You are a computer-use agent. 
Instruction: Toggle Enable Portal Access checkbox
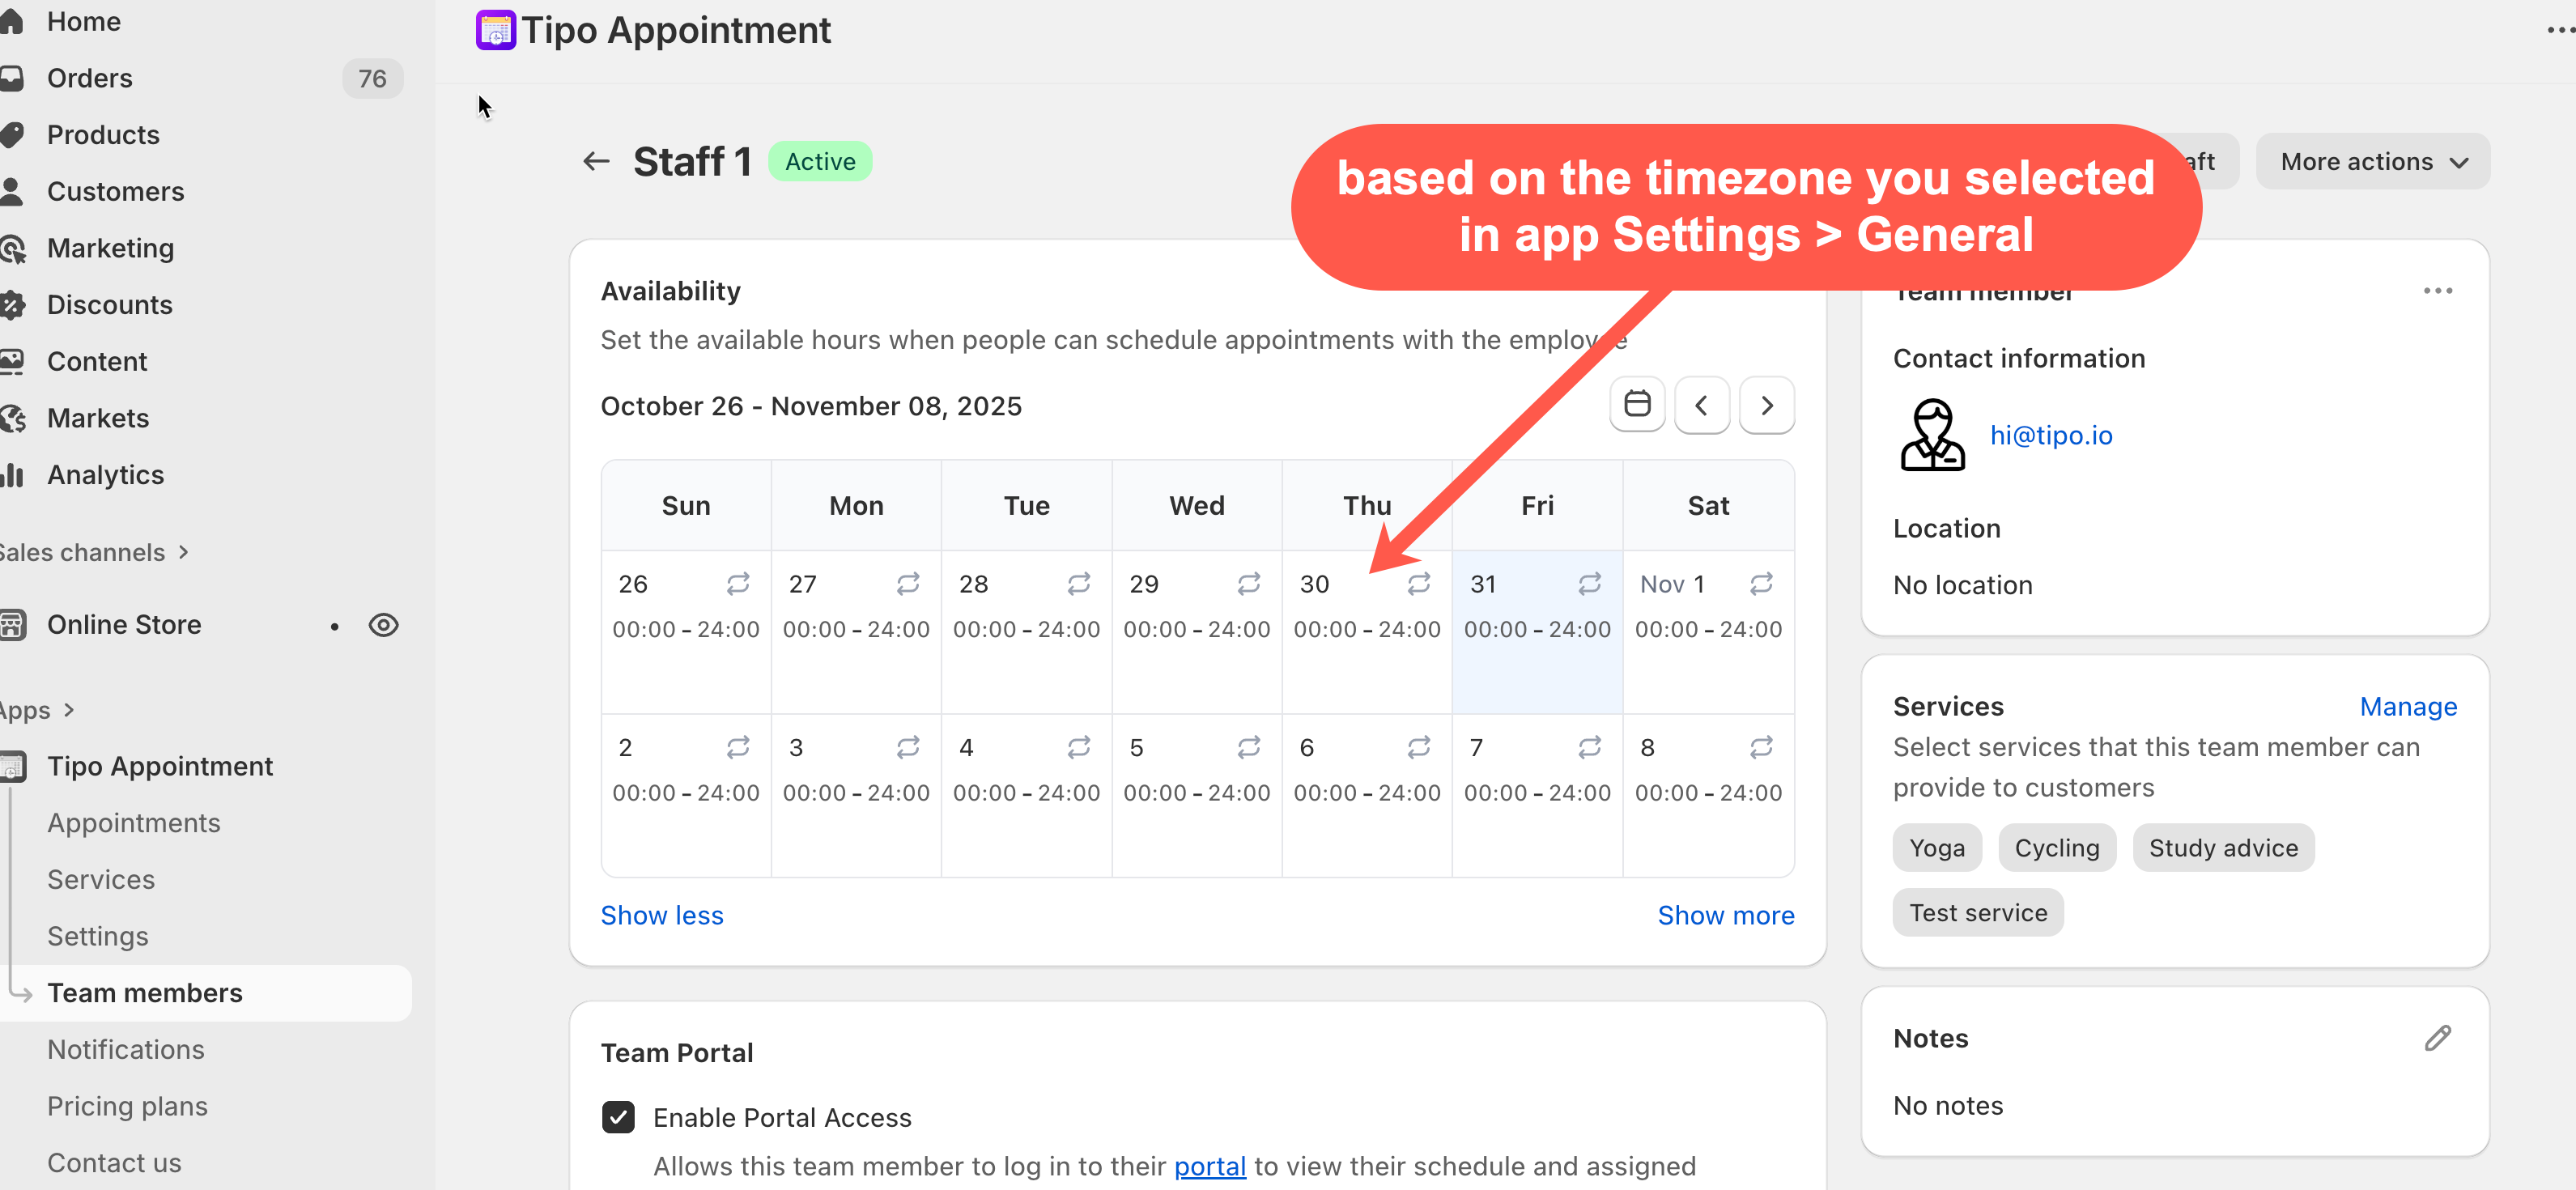(618, 1117)
